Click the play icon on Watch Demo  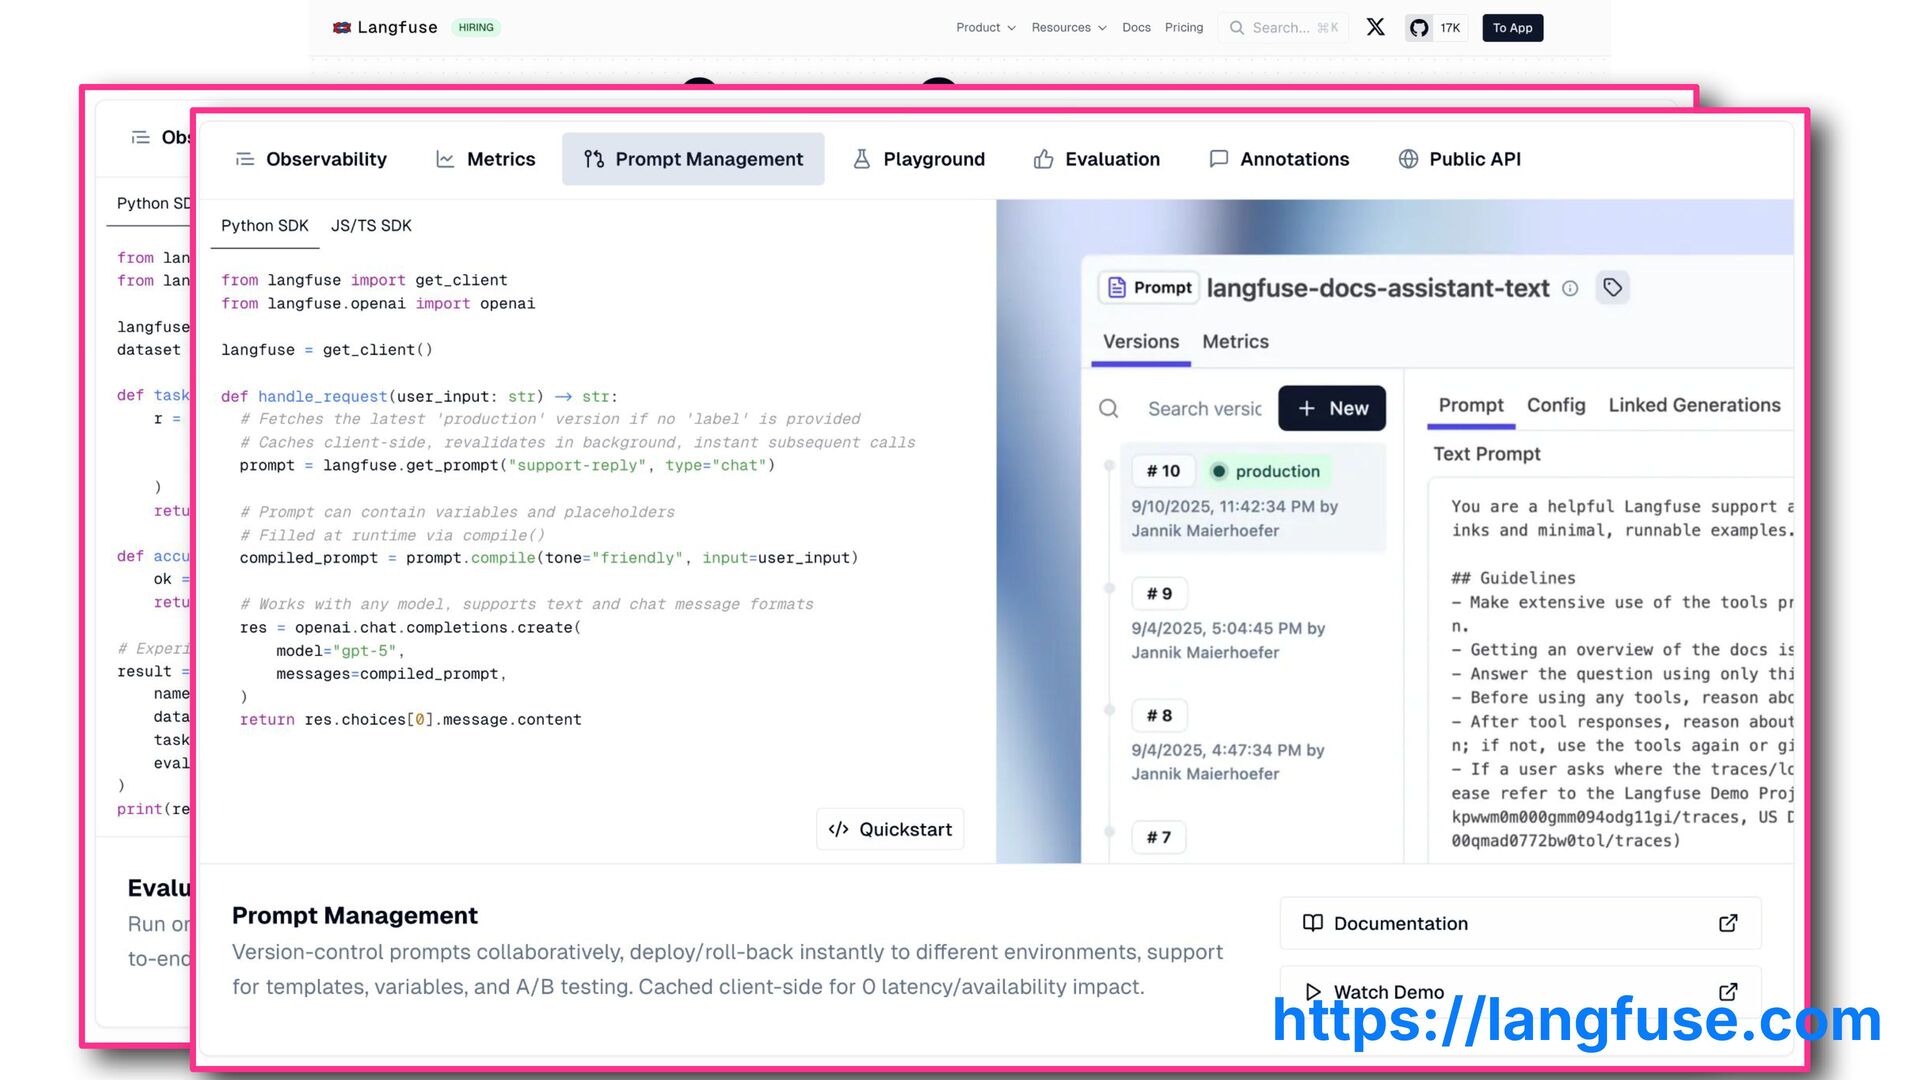1312,992
